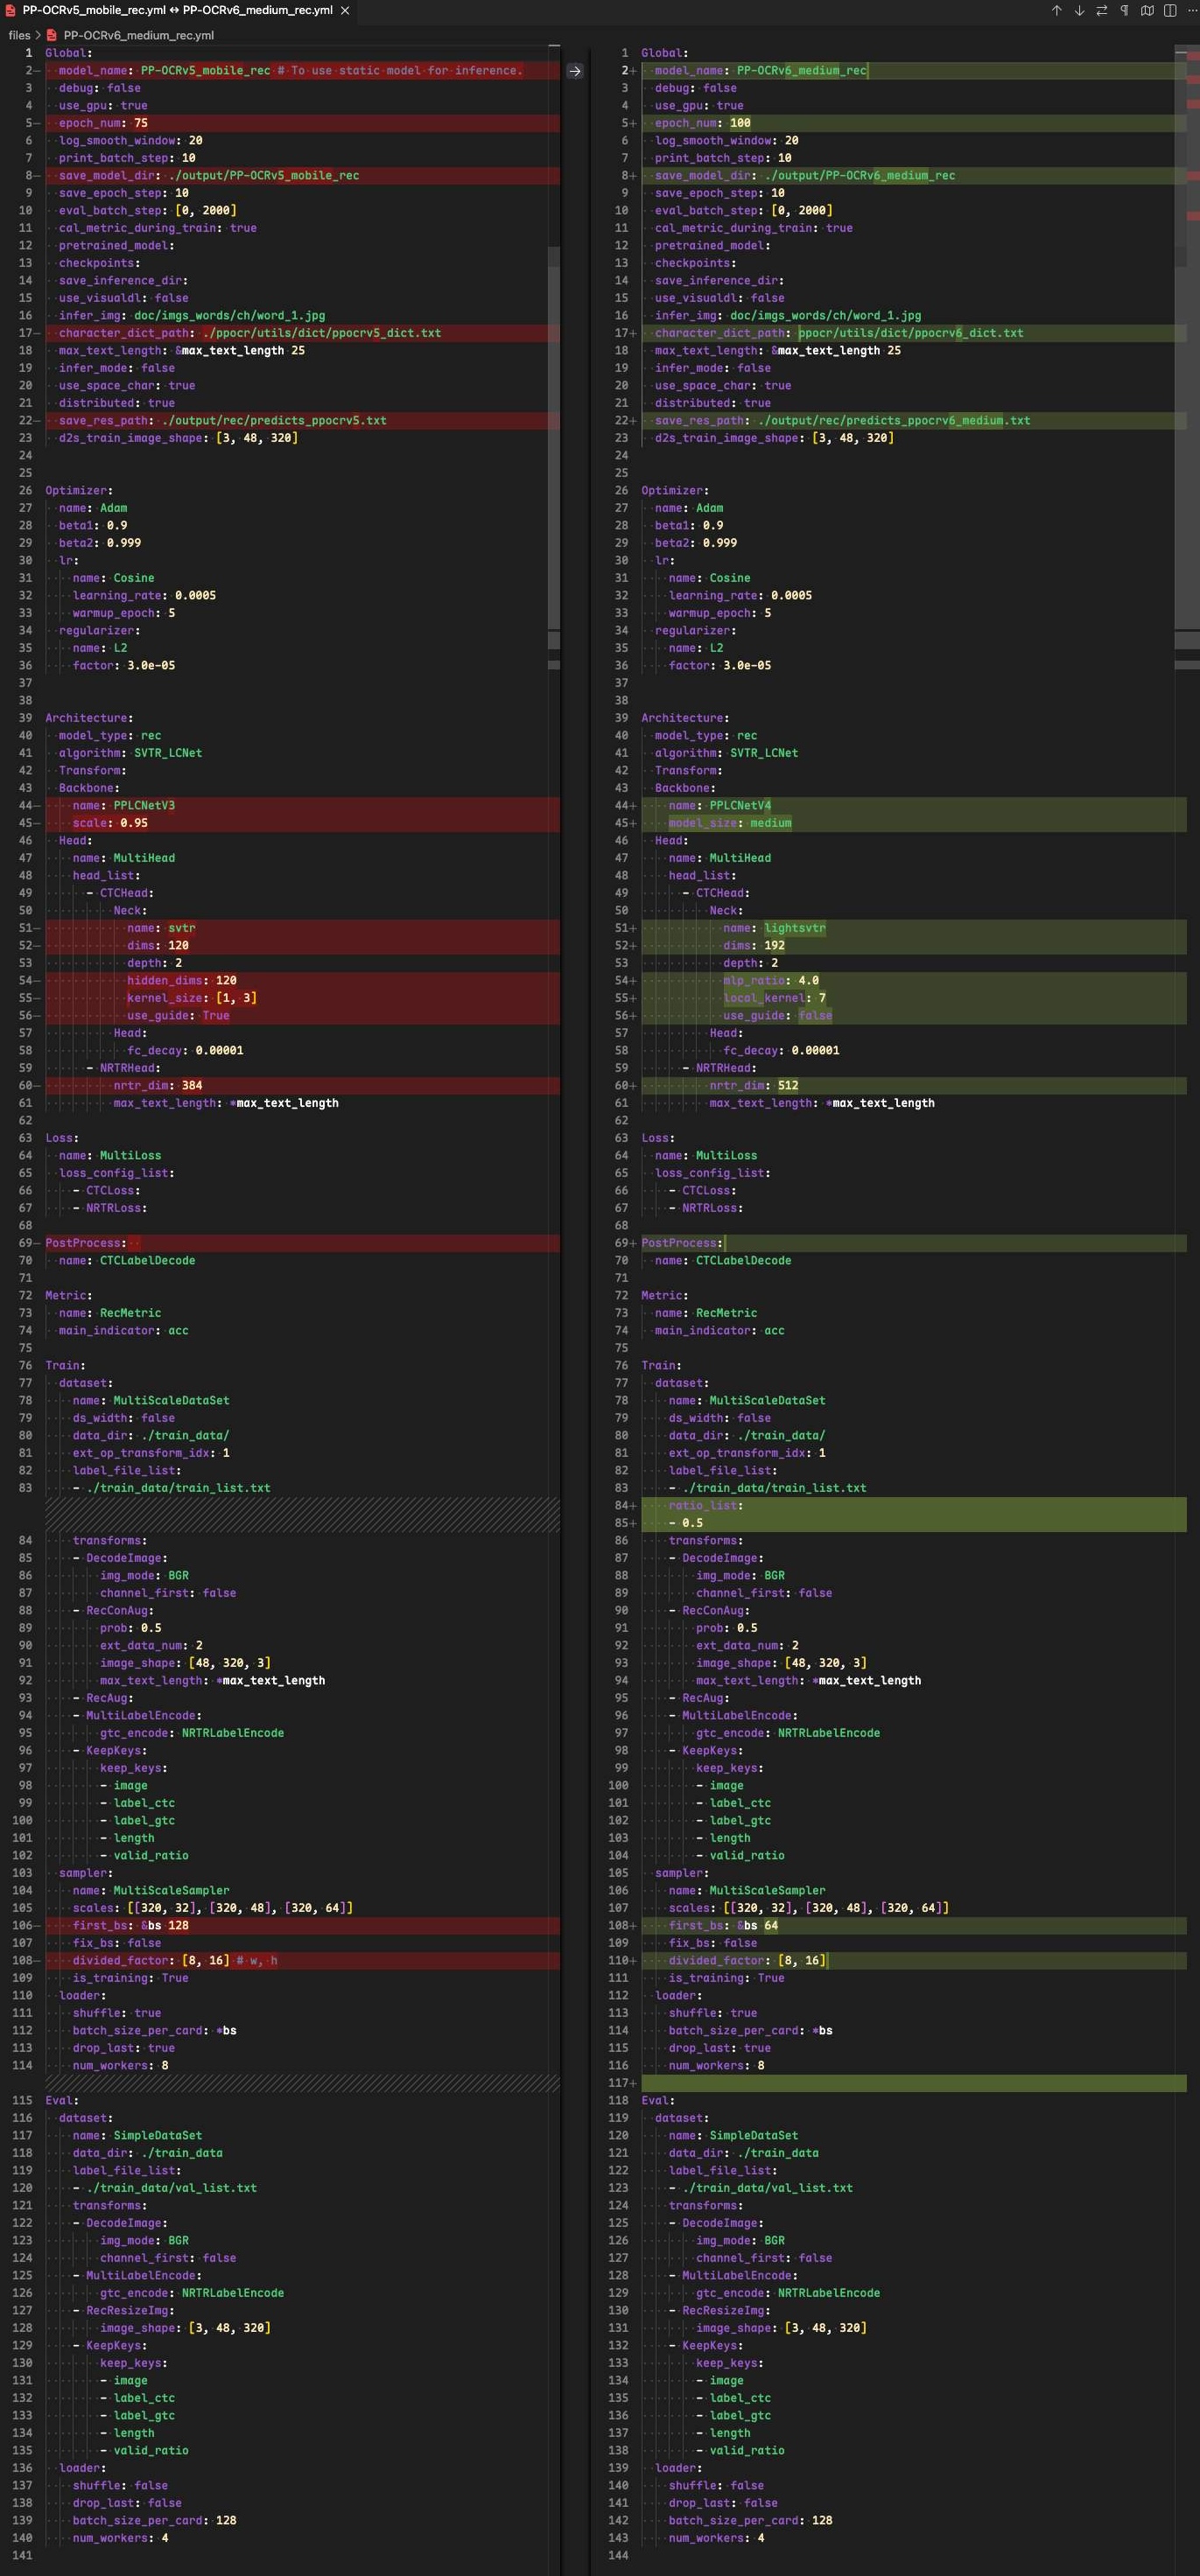Revert model_name change with gutter arrow

[575, 71]
